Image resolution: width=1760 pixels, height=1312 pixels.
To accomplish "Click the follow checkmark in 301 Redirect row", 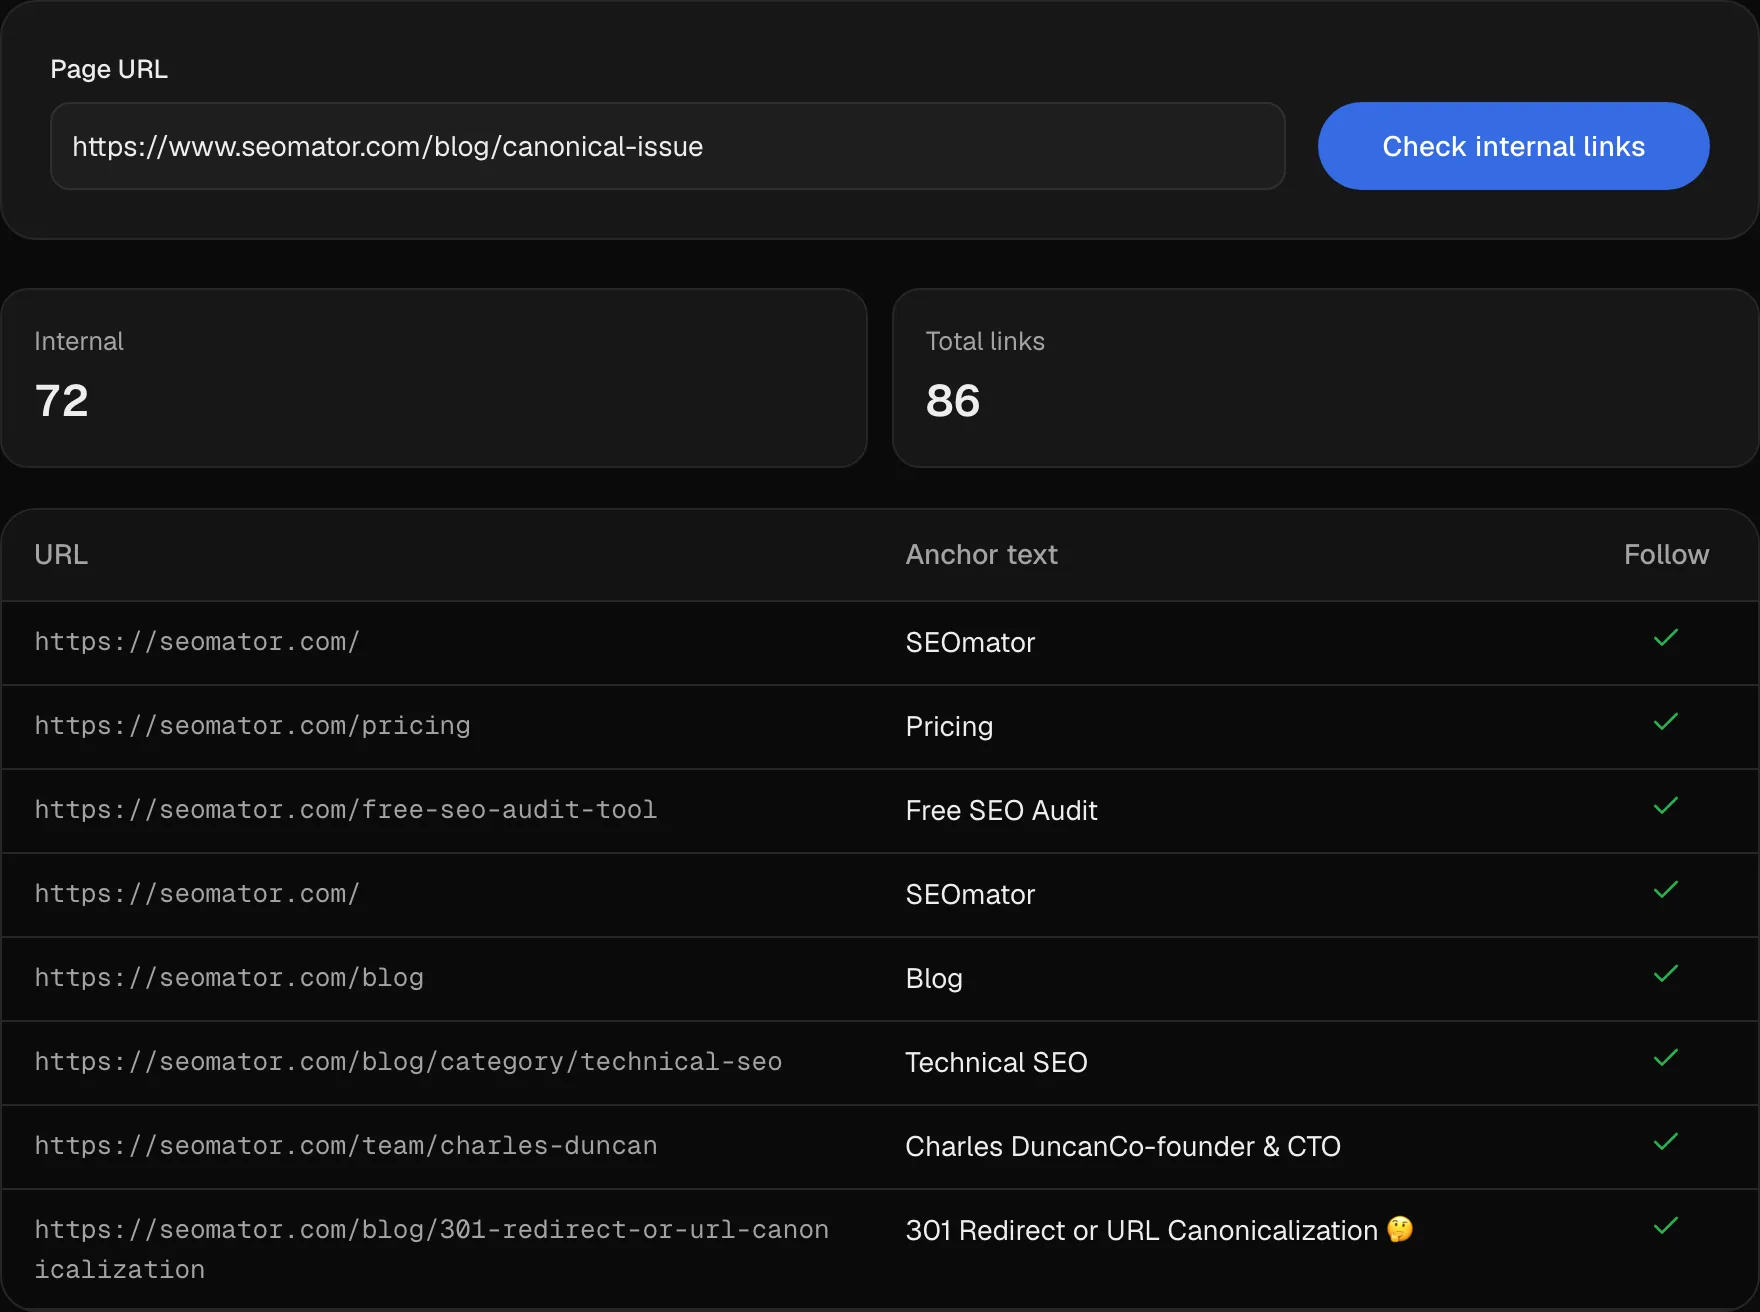I will click(x=1666, y=1226).
